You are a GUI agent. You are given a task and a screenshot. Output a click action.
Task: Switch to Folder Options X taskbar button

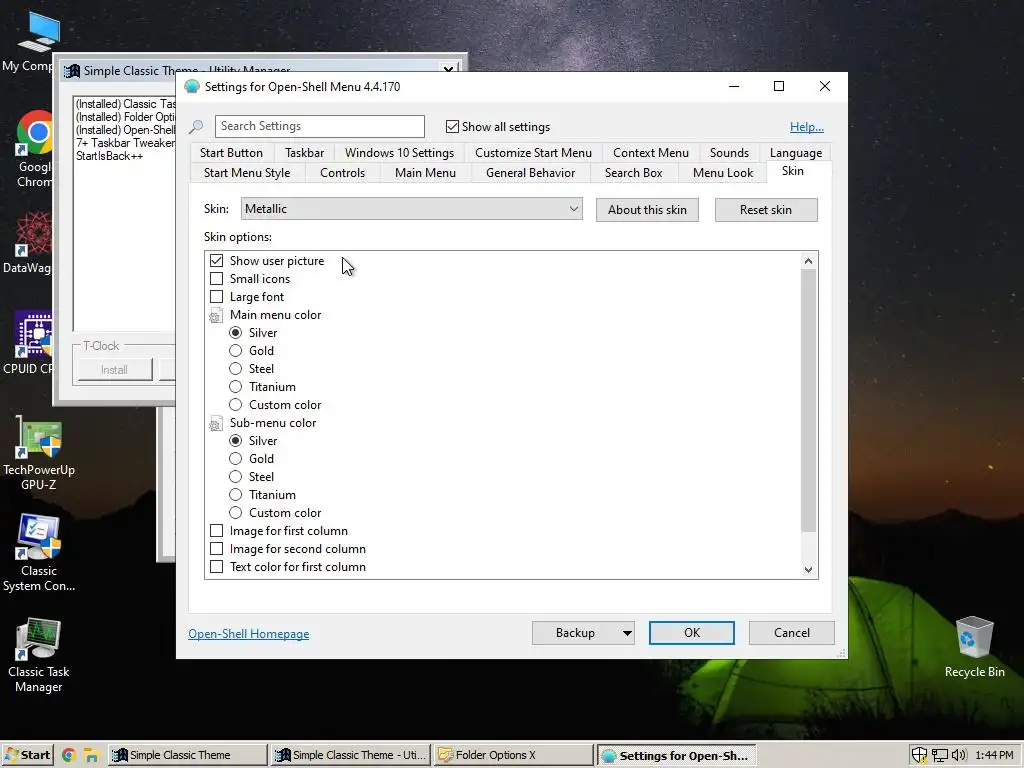514,755
